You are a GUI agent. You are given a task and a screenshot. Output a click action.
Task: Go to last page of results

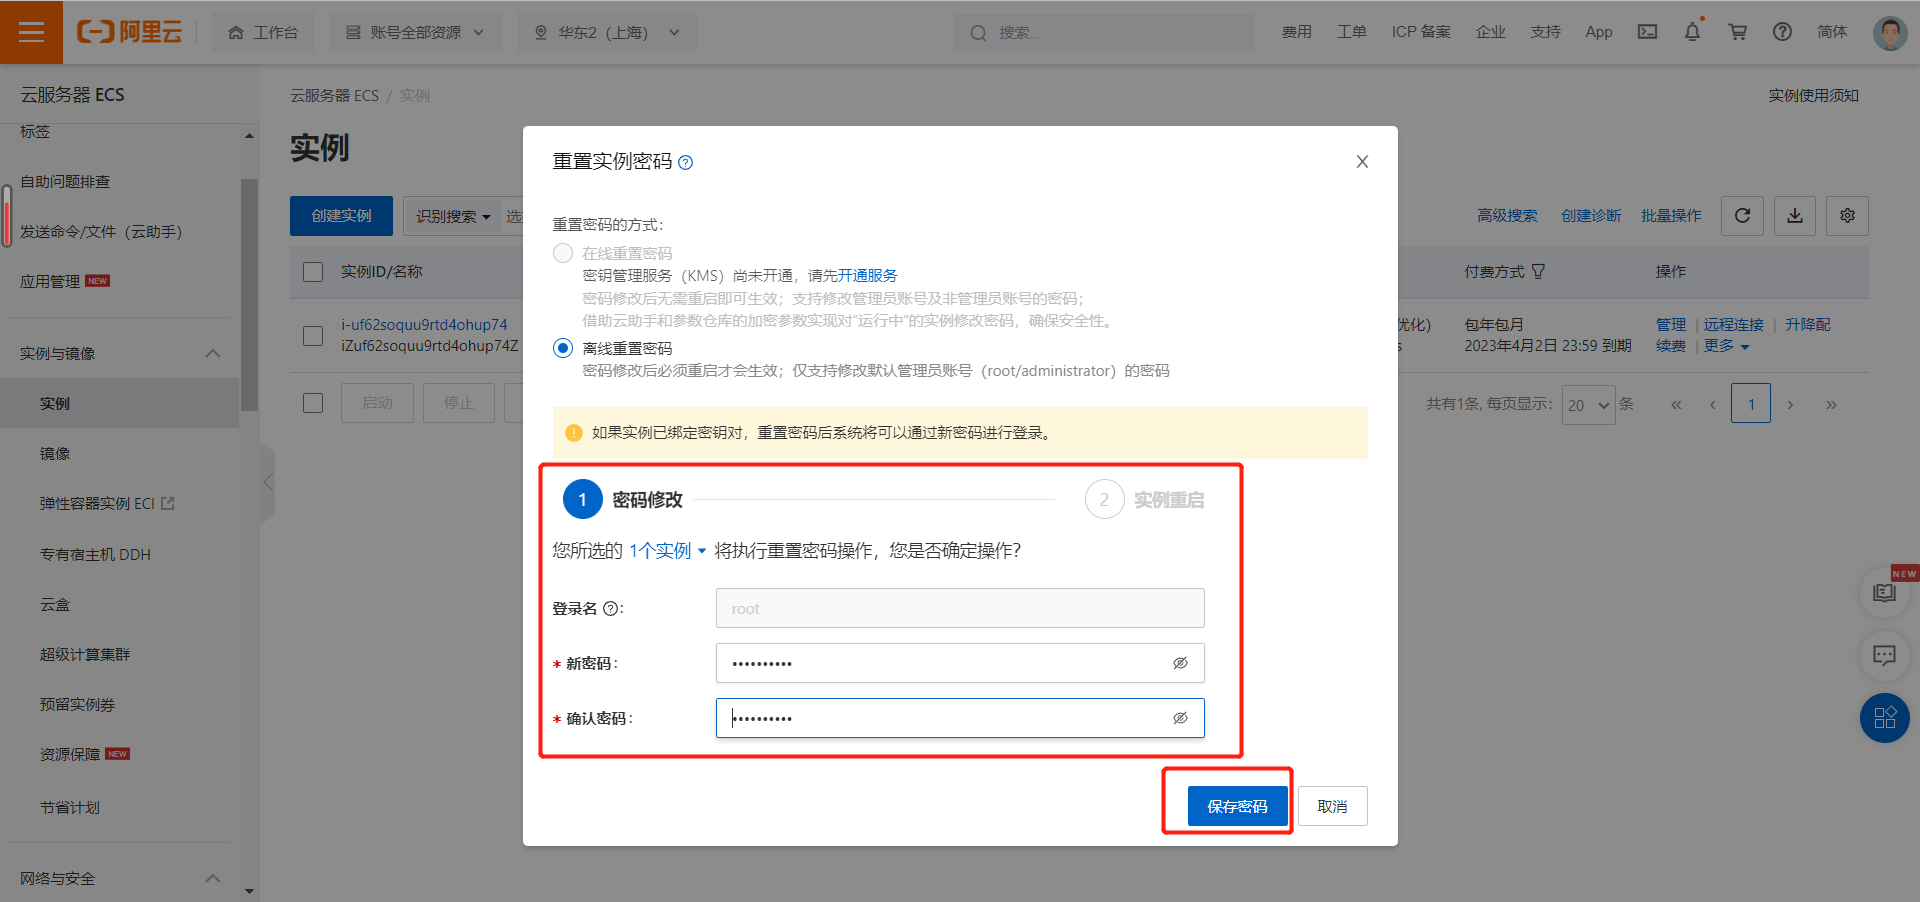(x=1831, y=404)
